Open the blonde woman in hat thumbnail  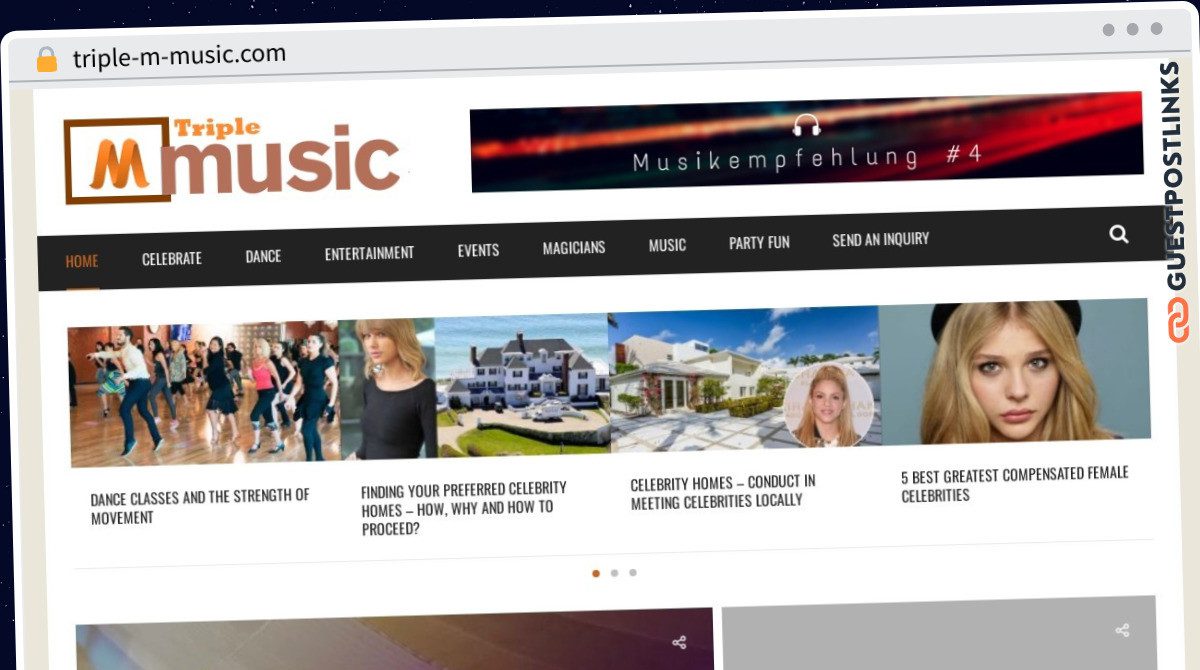(1015, 371)
